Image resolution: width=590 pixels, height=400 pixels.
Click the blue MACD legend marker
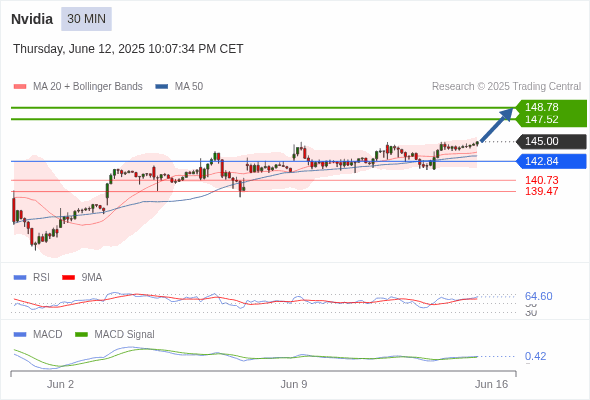click(x=20, y=335)
